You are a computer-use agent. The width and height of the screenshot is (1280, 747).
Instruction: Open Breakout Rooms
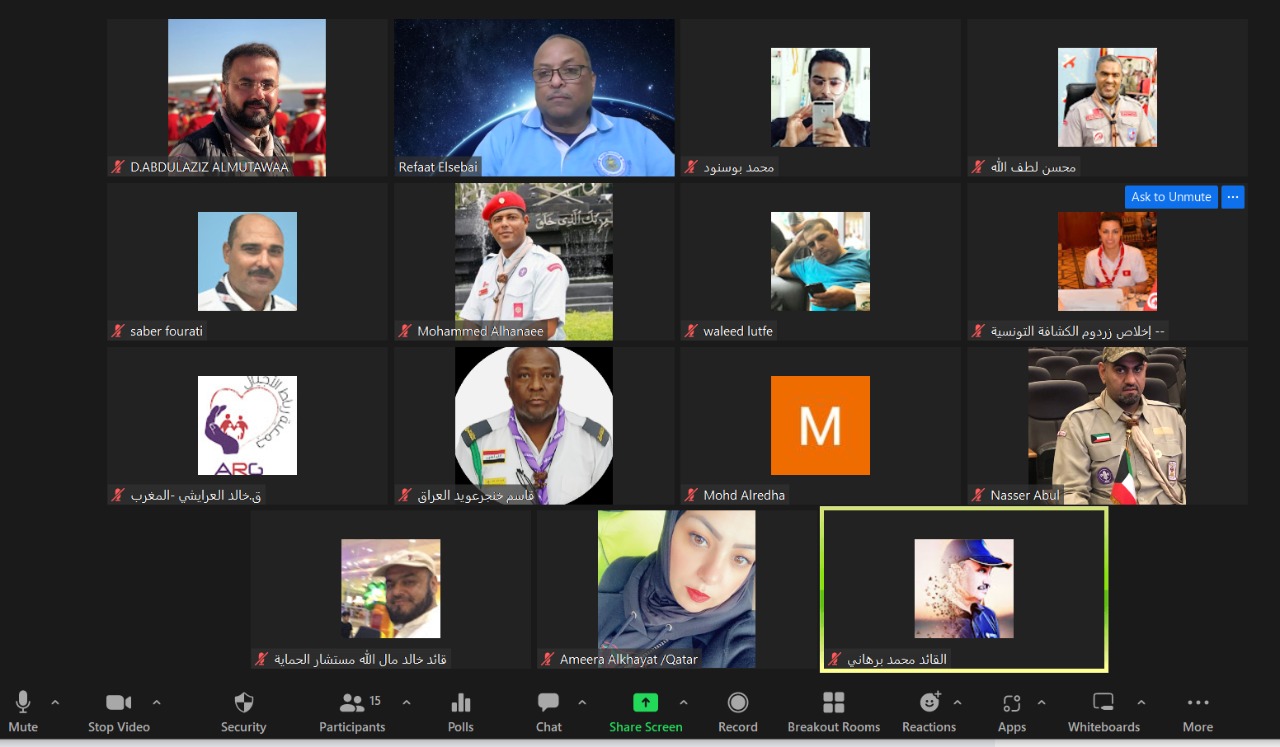click(833, 703)
